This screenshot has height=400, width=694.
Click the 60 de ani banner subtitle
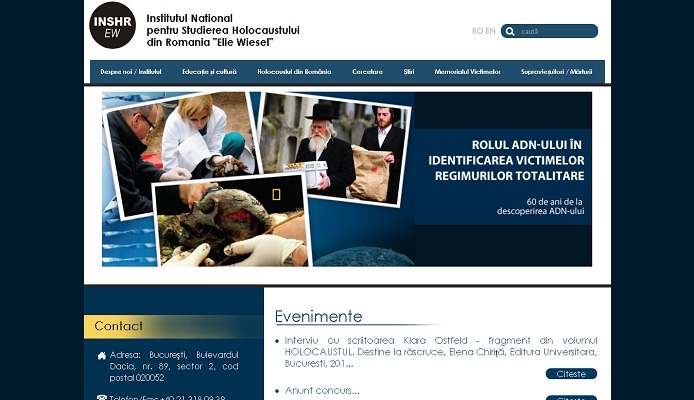540,207
